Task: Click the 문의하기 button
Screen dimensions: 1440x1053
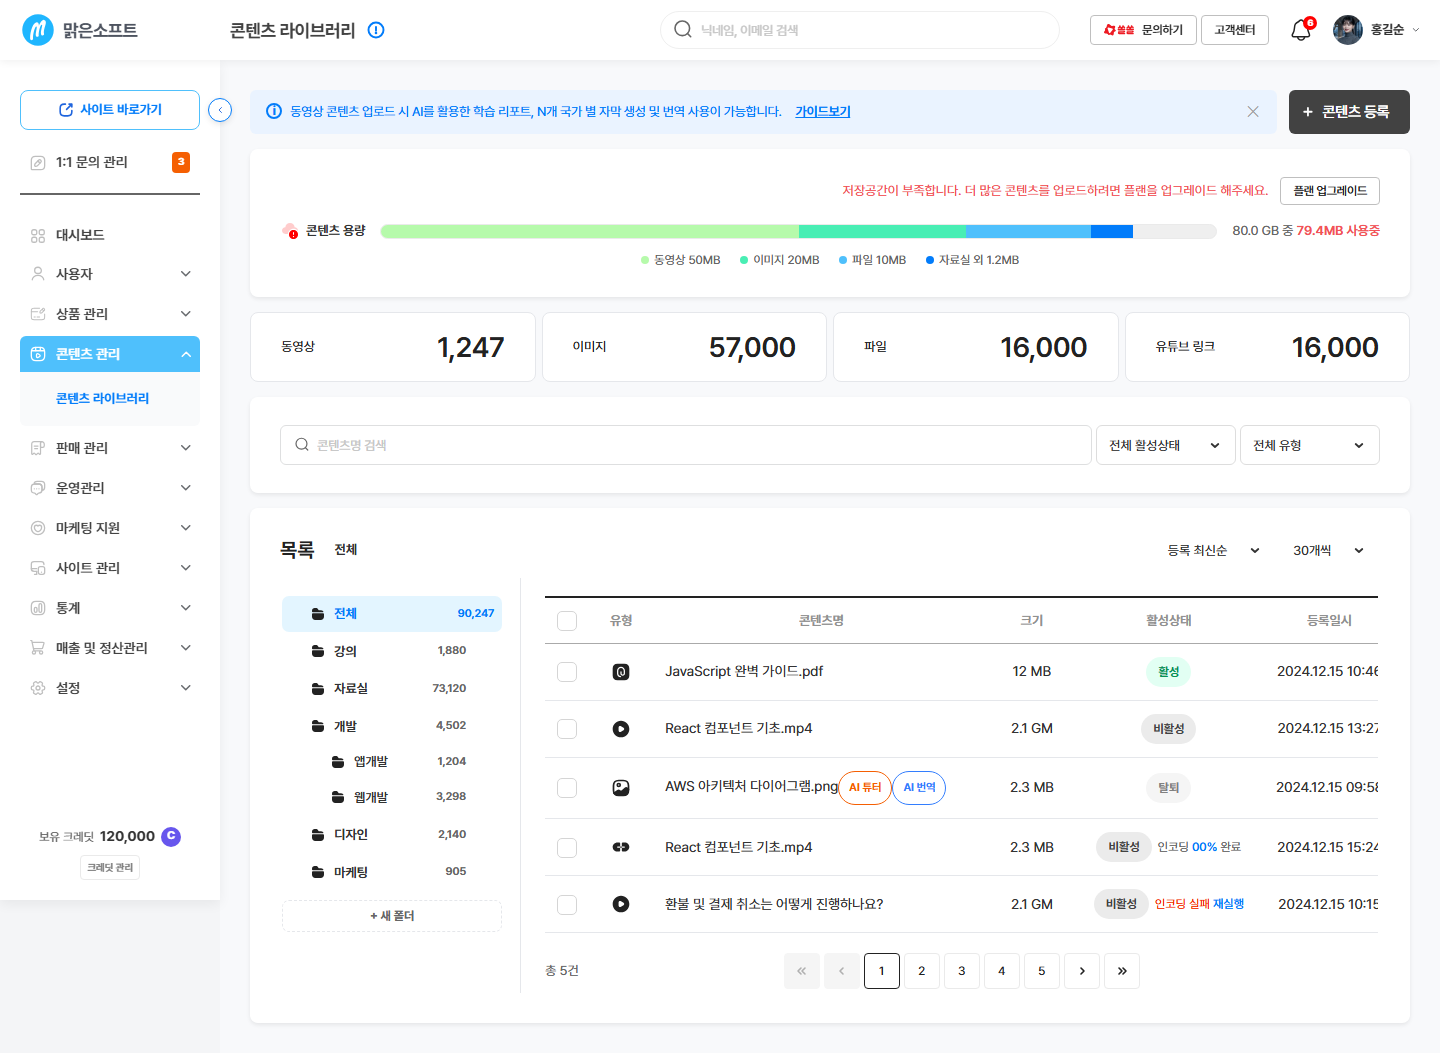Action: [x=1143, y=30]
